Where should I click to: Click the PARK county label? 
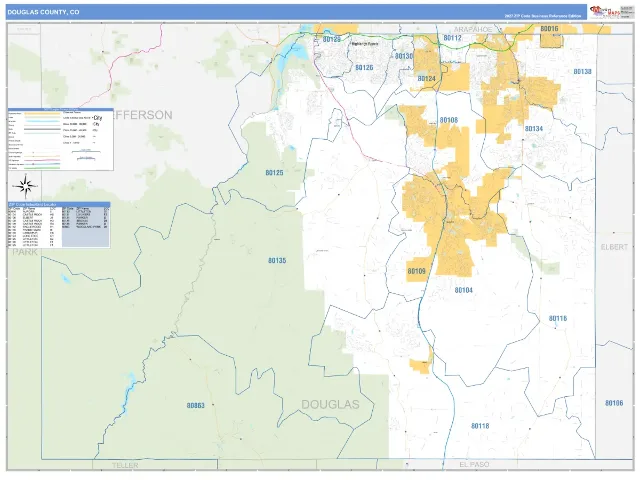[x=25, y=252]
